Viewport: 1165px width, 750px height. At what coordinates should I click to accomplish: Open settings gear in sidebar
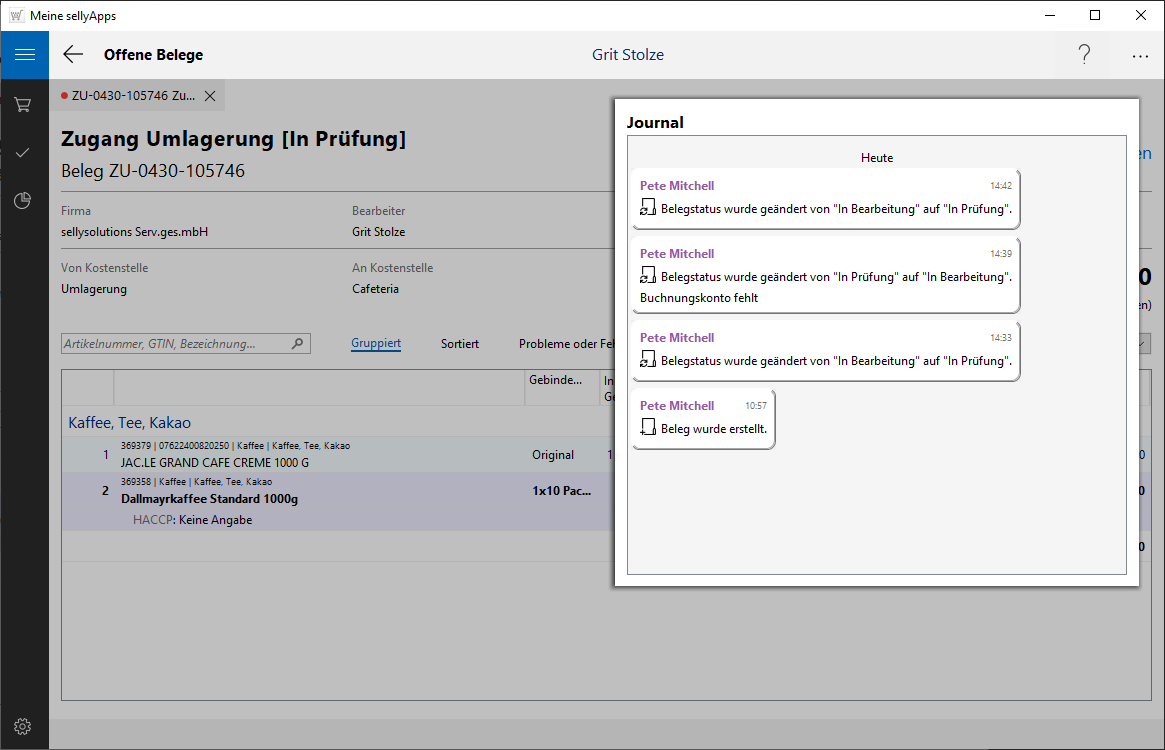click(23, 726)
